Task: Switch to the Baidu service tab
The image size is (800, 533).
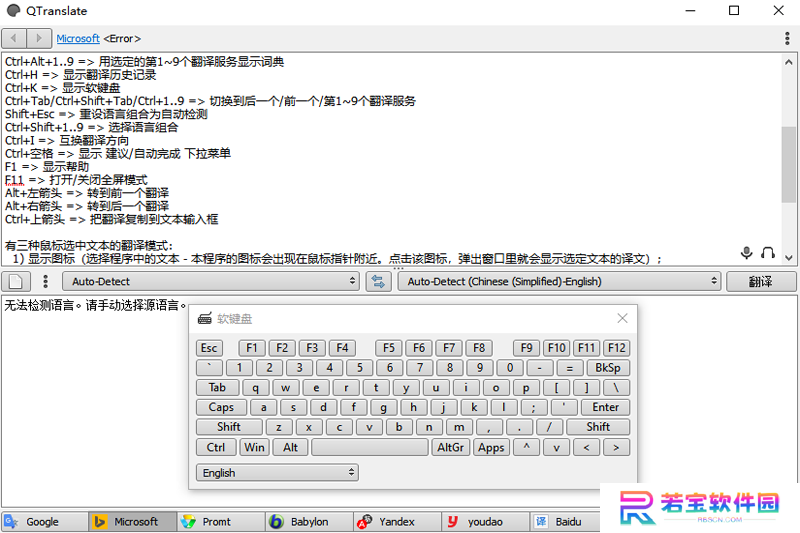Action: (565, 522)
